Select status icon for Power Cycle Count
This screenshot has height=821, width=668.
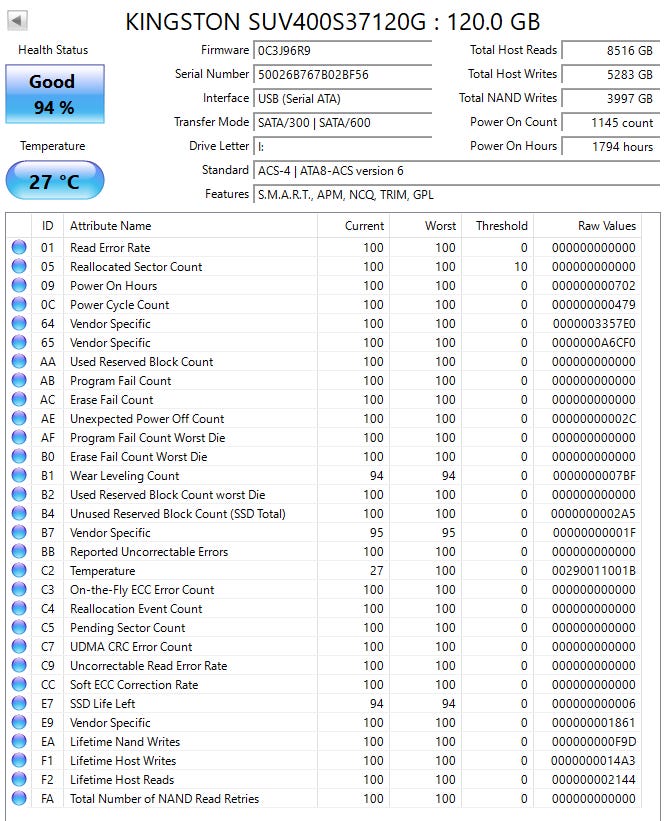coord(19,304)
